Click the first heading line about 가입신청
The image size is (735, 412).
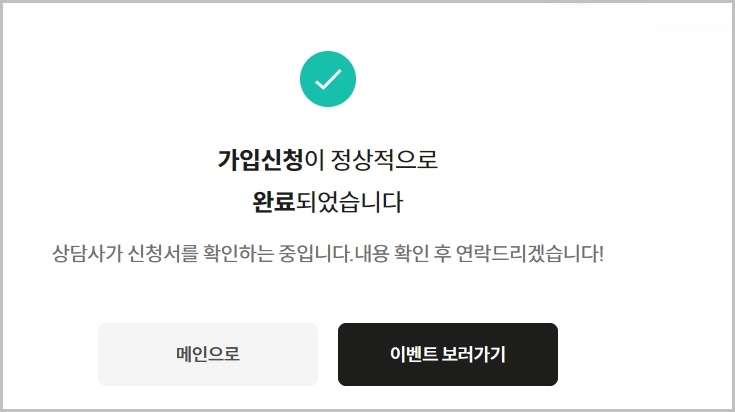[328, 160]
